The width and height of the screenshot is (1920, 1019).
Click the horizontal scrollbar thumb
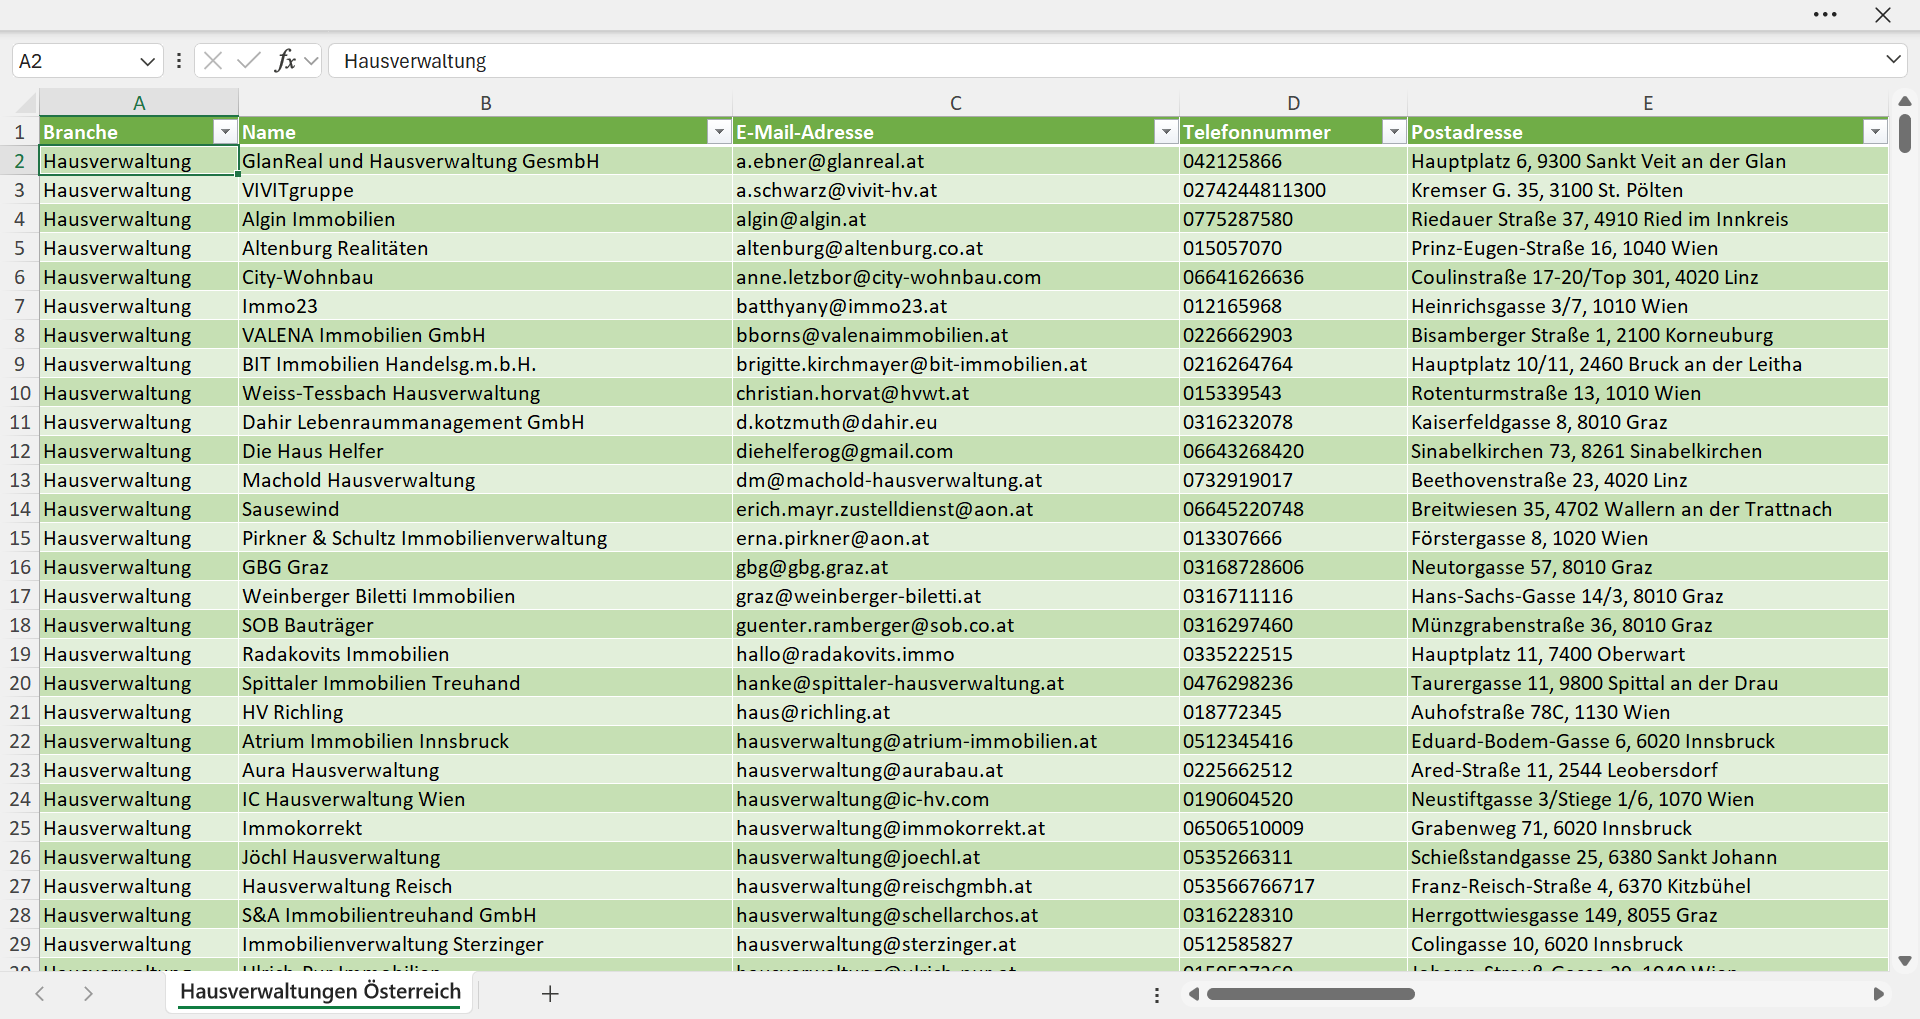pos(1311,994)
